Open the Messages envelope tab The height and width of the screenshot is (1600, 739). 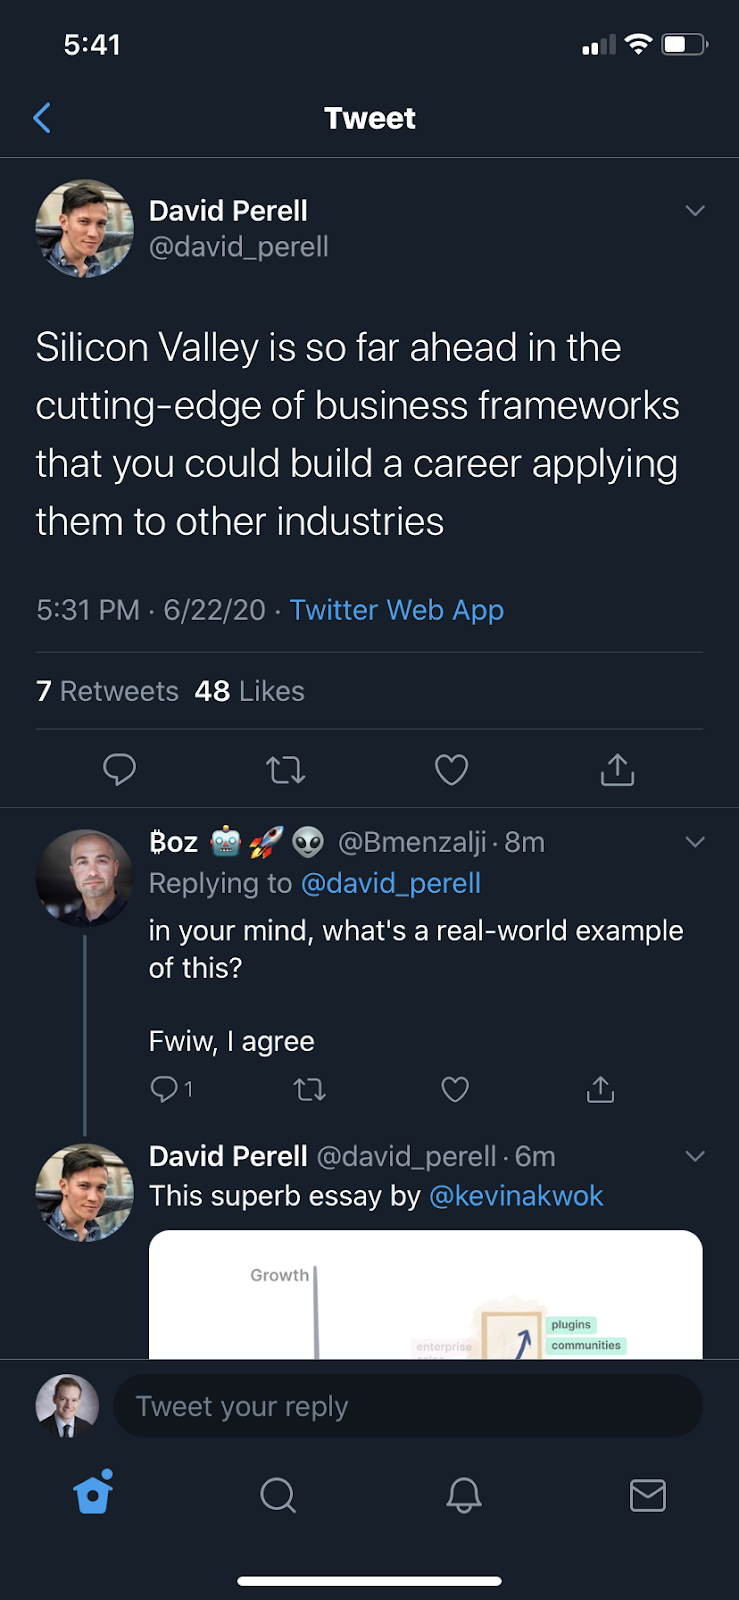(x=647, y=1495)
